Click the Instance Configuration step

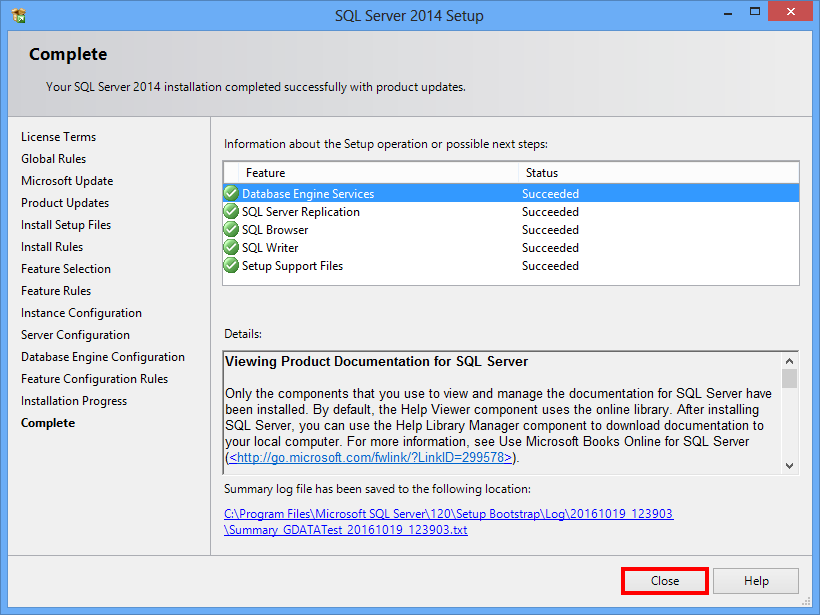81,313
